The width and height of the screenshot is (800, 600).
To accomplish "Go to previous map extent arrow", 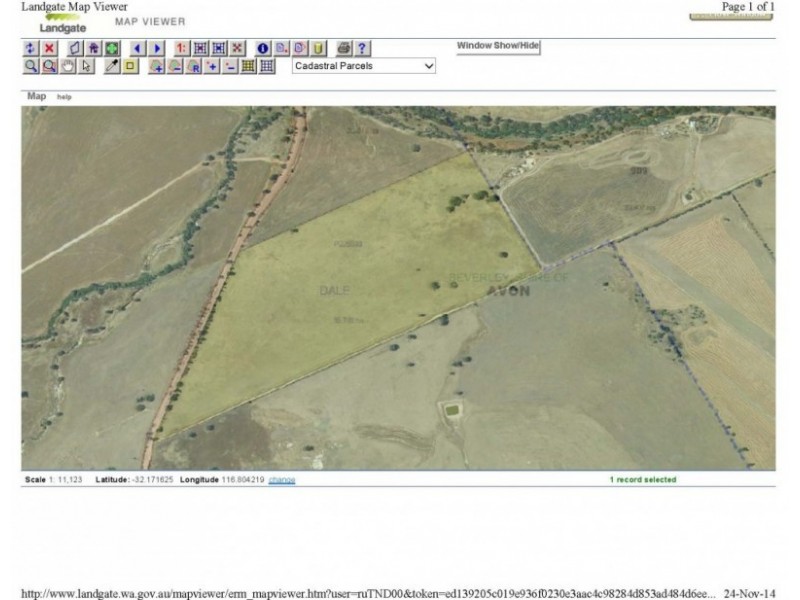I will point(137,48).
